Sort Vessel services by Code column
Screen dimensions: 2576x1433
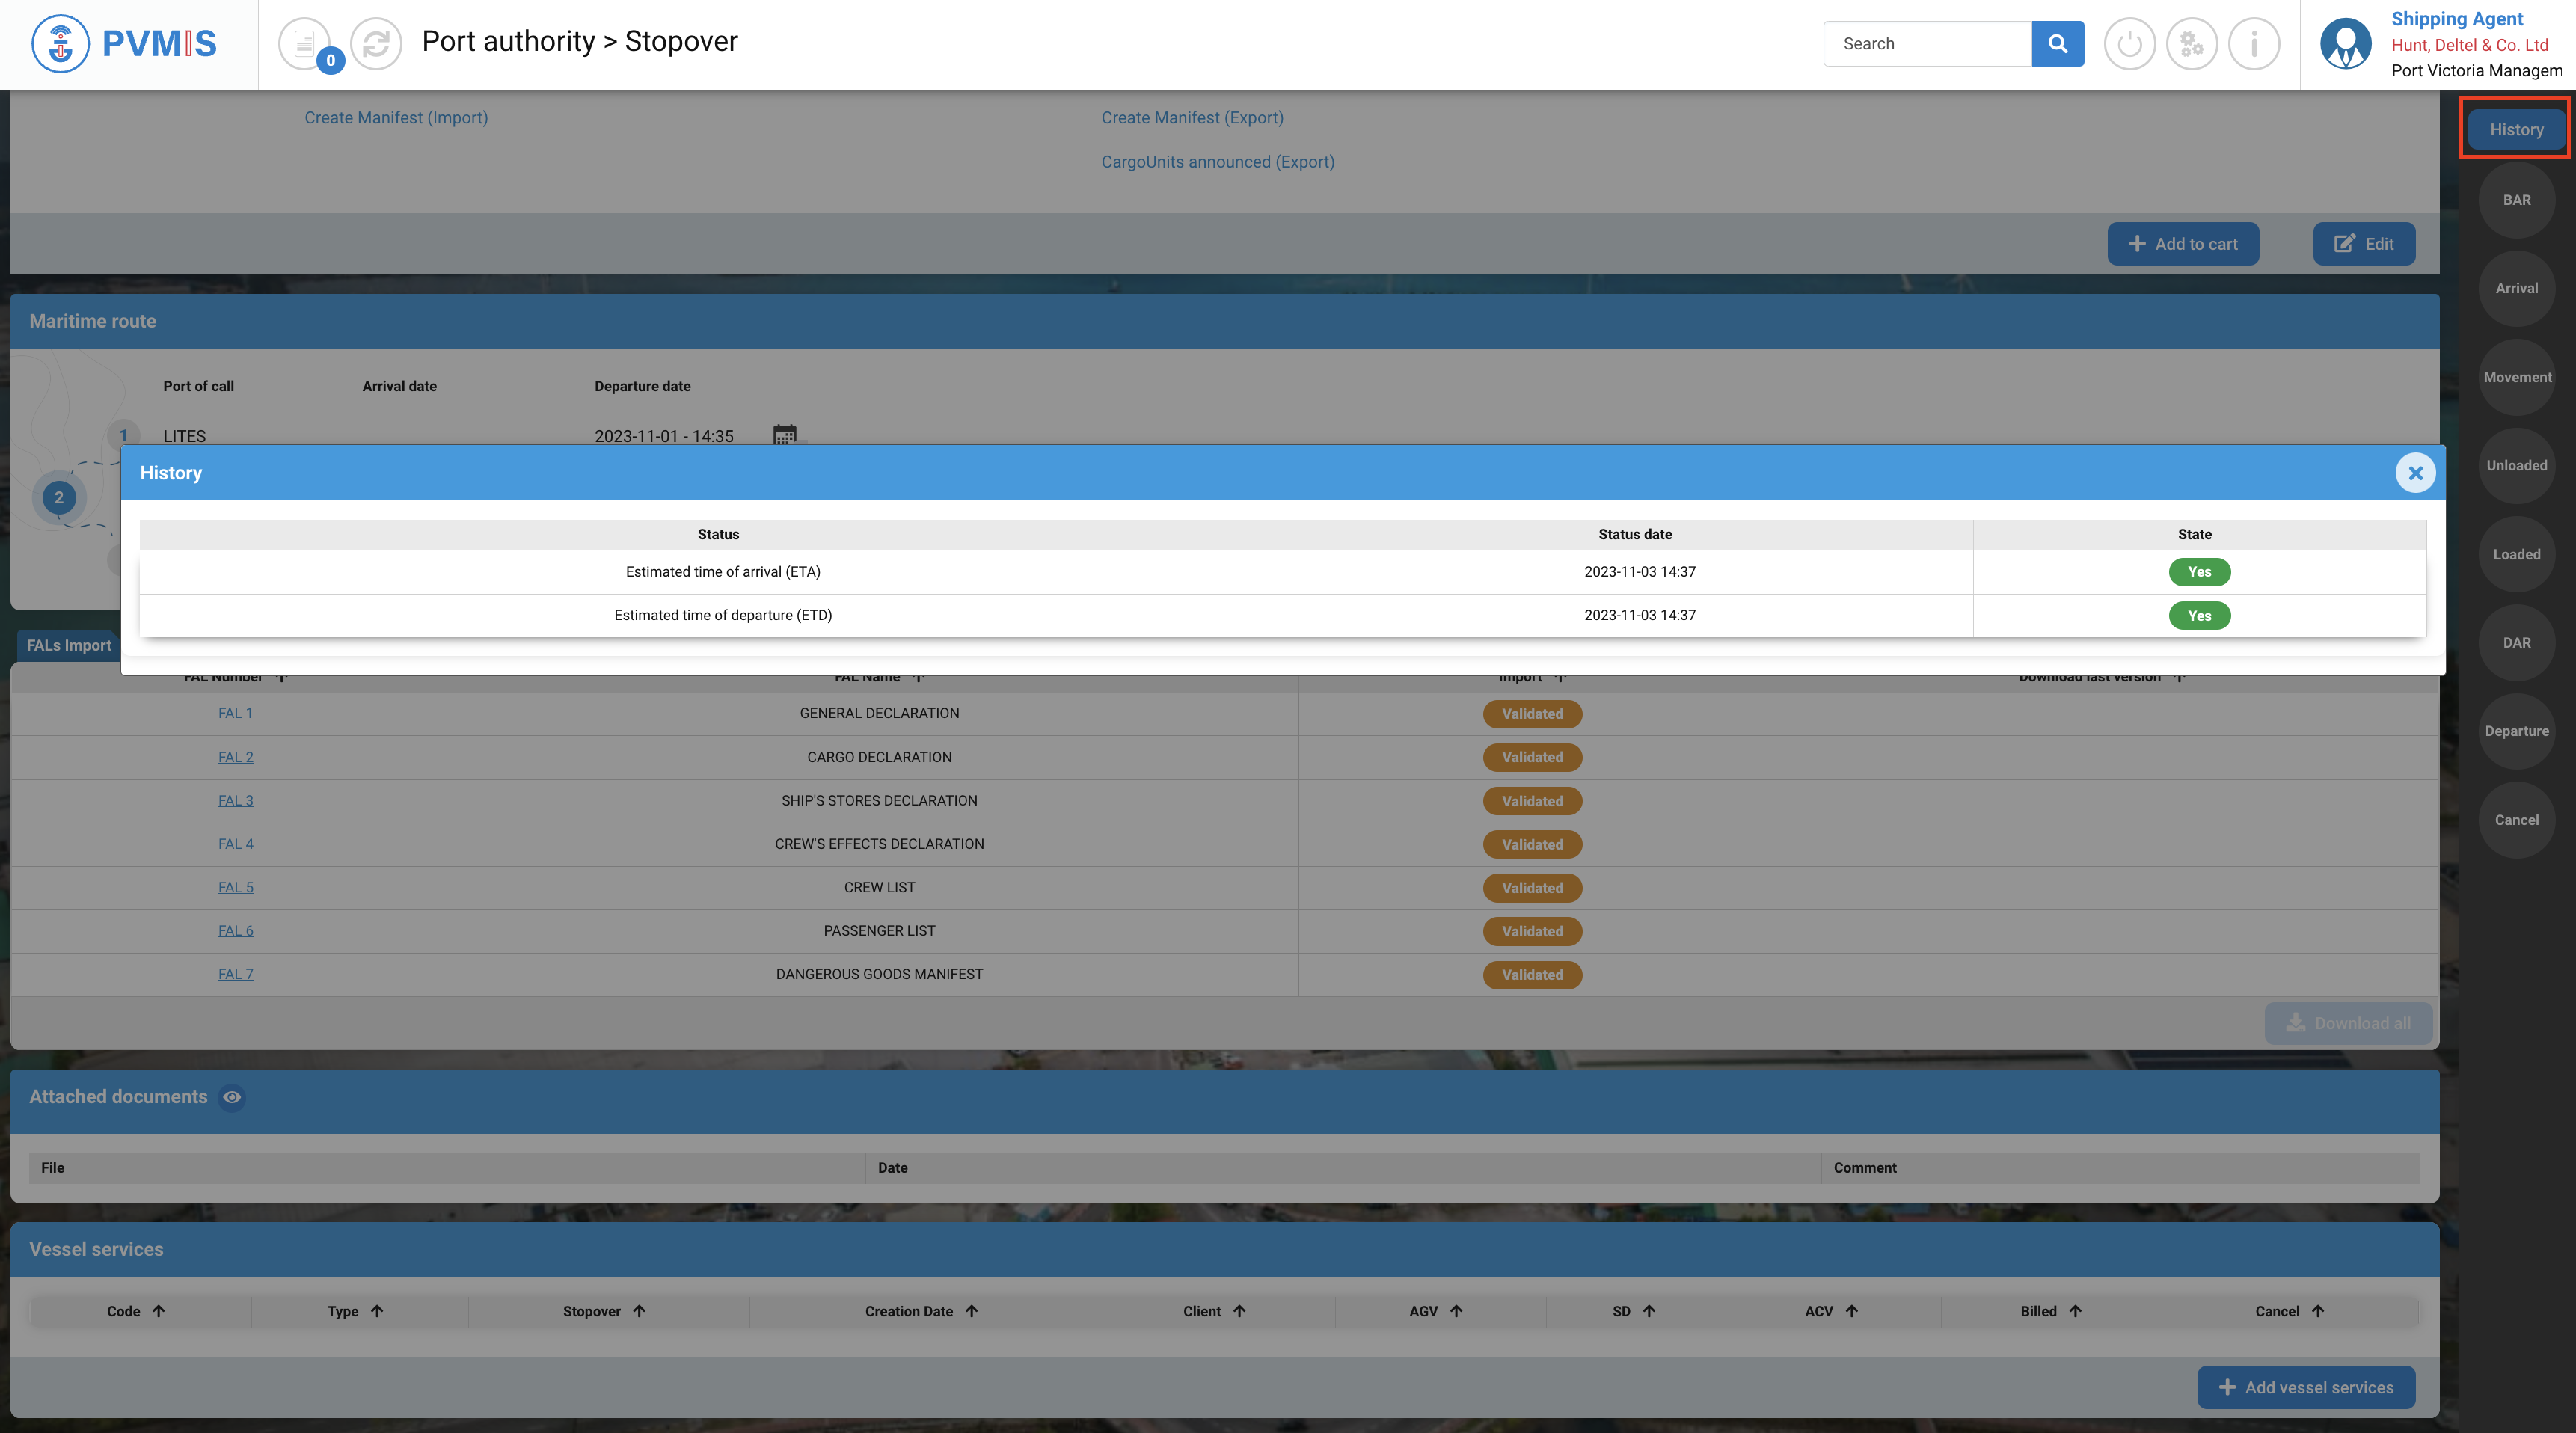coord(158,1311)
